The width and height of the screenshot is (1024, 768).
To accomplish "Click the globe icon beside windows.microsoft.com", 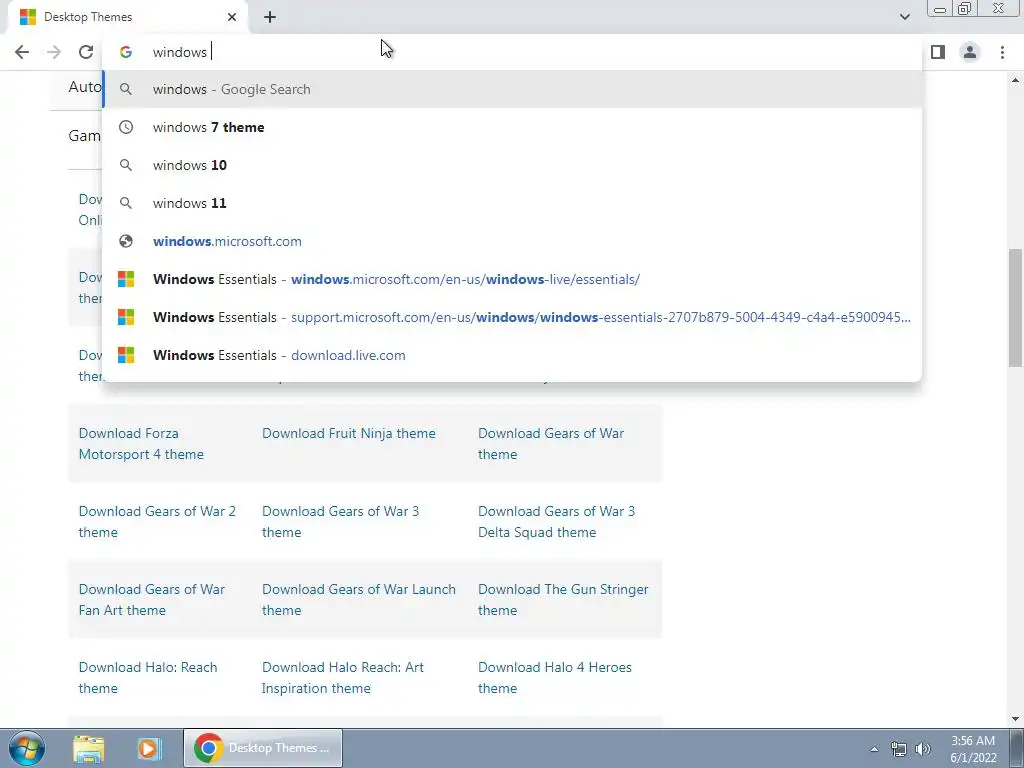I will [126, 241].
